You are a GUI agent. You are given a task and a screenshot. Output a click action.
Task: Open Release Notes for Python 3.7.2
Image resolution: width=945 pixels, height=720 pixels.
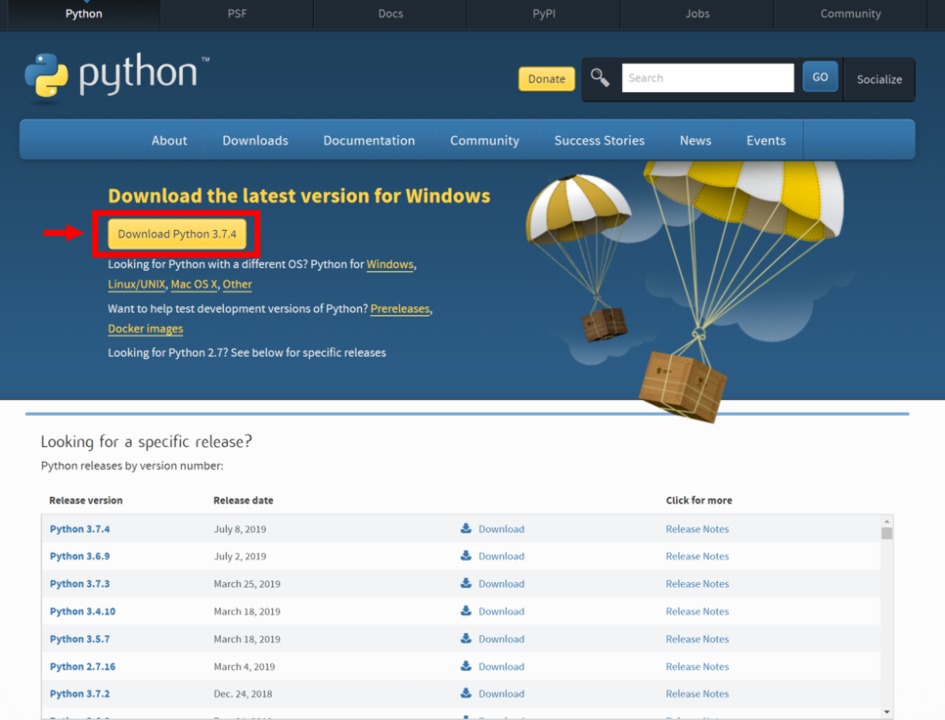[x=697, y=694]
